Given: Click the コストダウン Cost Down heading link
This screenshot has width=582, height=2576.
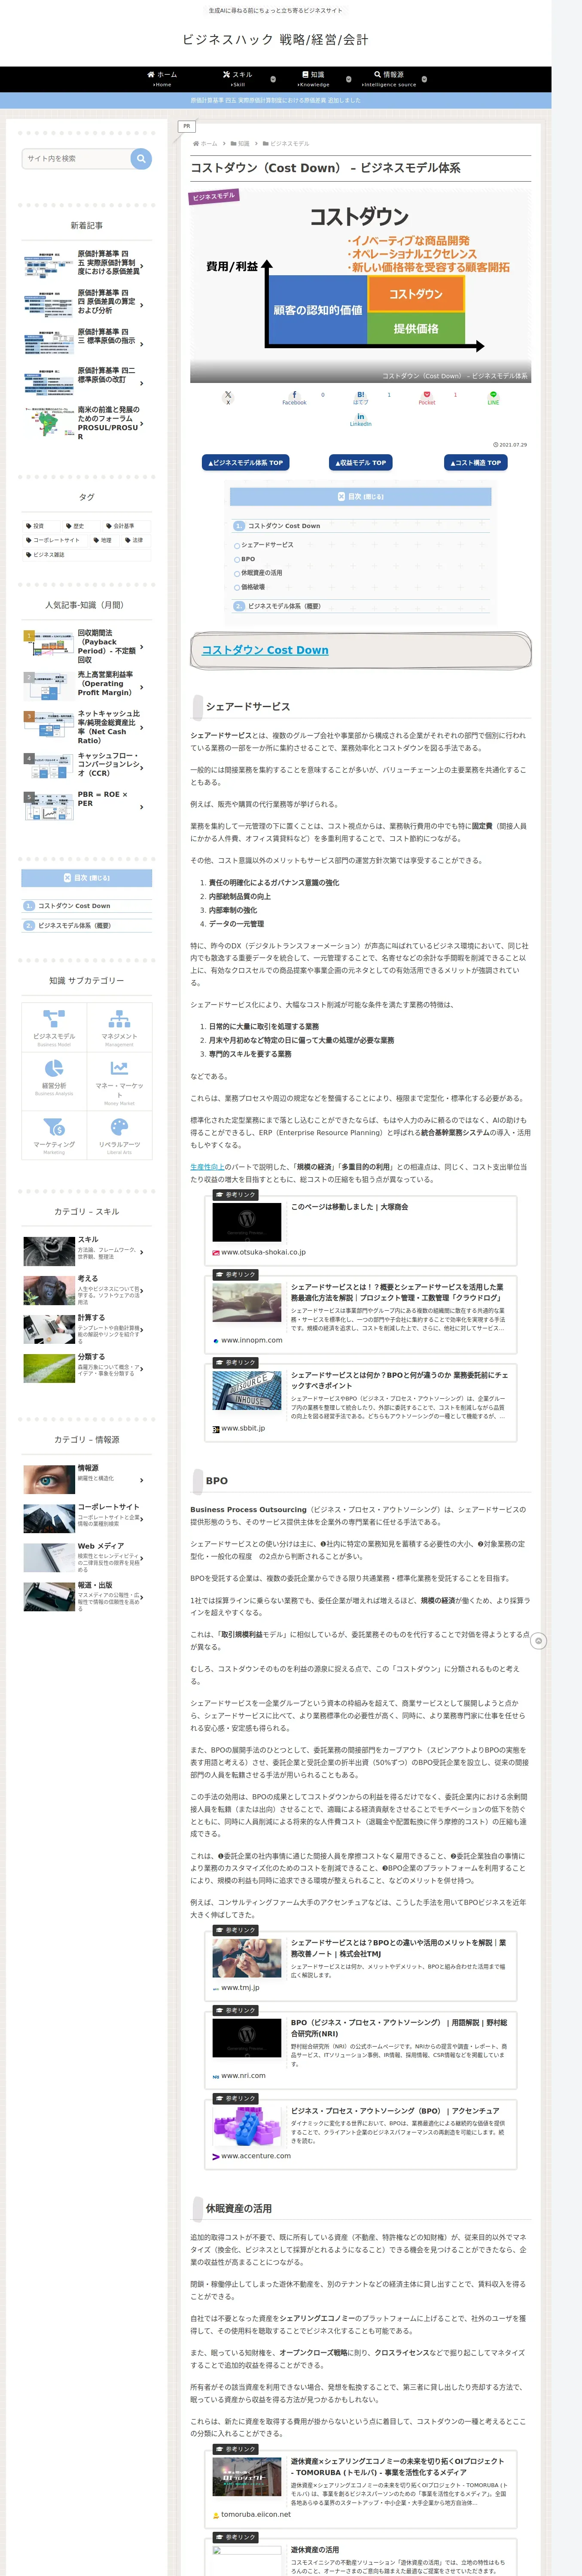Looking at the screenshot, I should point(265,650).
